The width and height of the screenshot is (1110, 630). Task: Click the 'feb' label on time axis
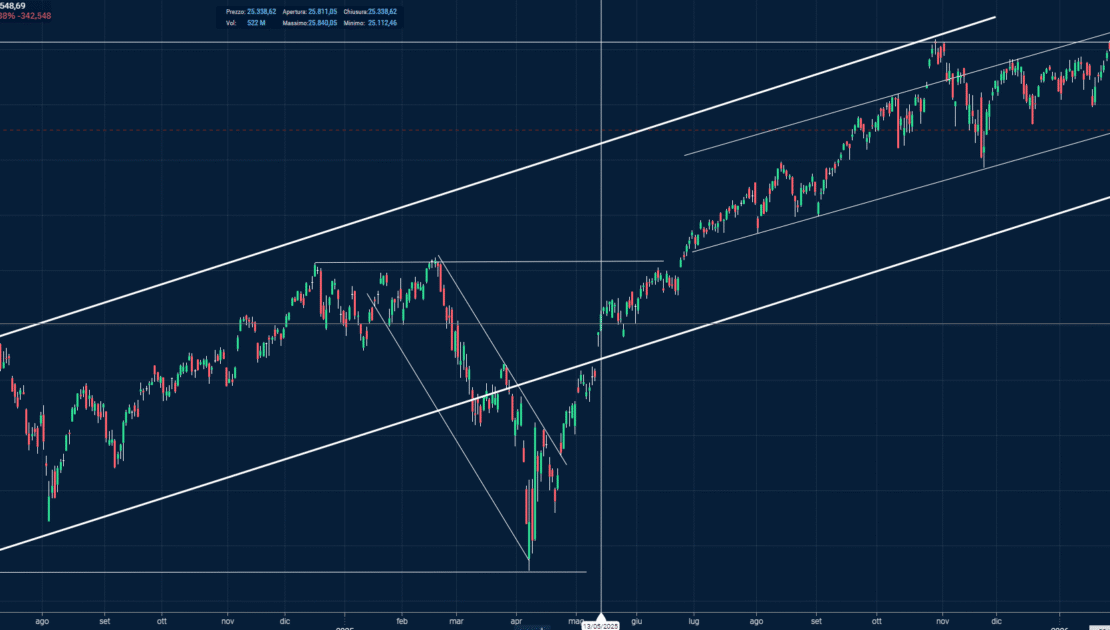coord(402,620)
